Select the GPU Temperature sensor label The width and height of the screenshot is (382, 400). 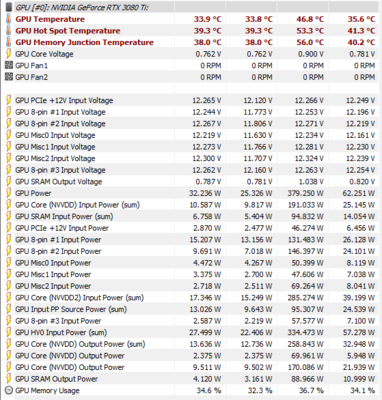point(50,19)
